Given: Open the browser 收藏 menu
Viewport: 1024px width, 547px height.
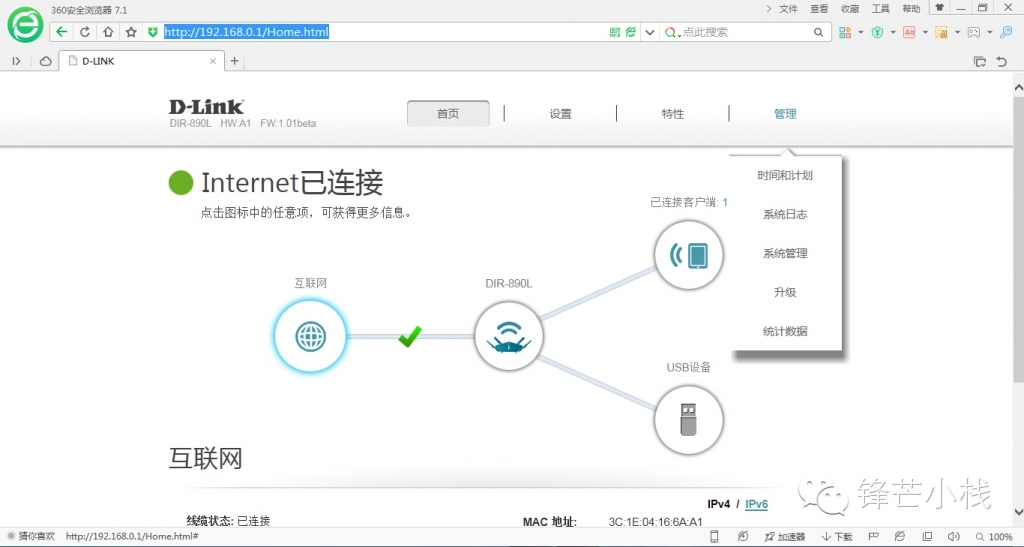Looking at the screenshot, I should click(x=850, y=8).
